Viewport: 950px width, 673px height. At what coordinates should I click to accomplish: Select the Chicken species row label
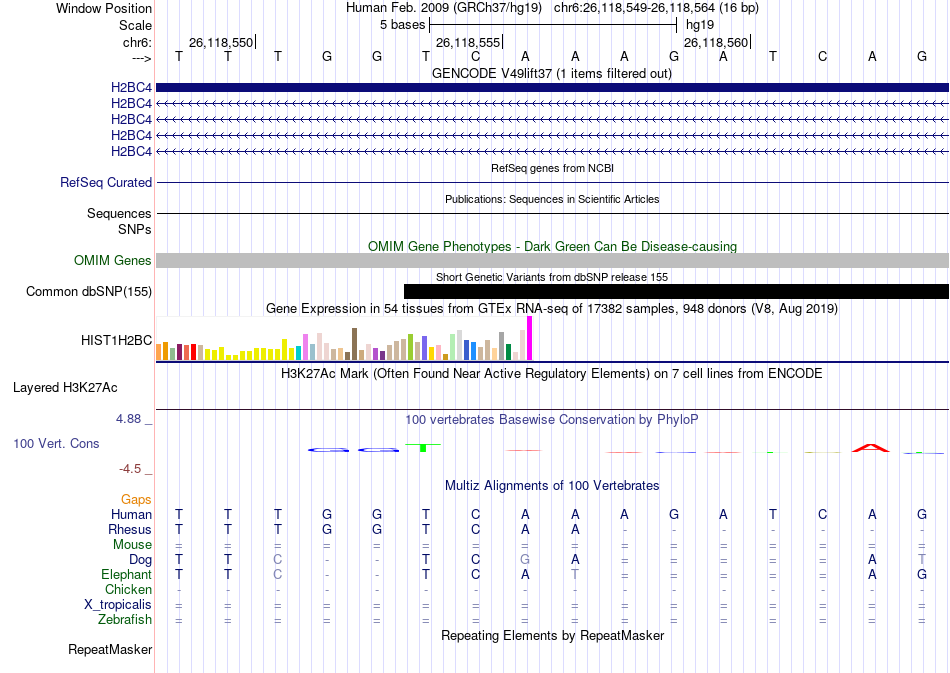click(x=128, y=589)
